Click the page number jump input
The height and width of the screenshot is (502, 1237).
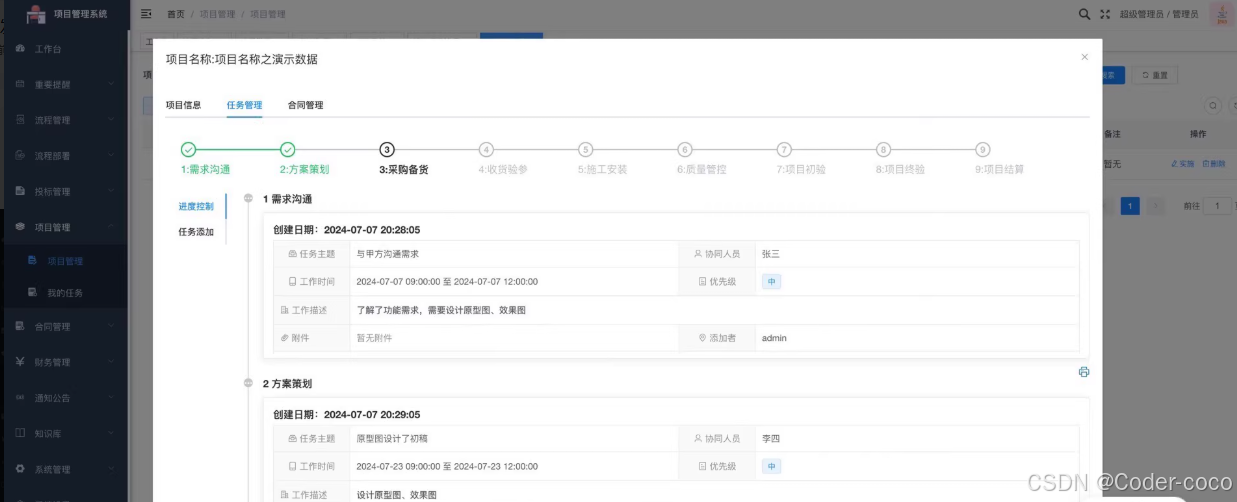click(x=1219, y=206)
